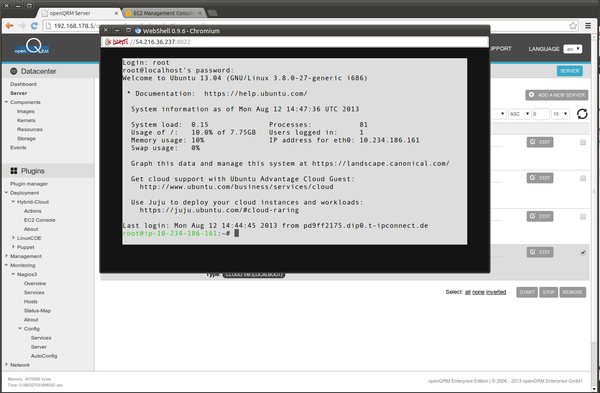Viewport: 600px width, 393px height.
Task: Click the select 'all' link
Action: click(468, 292)
